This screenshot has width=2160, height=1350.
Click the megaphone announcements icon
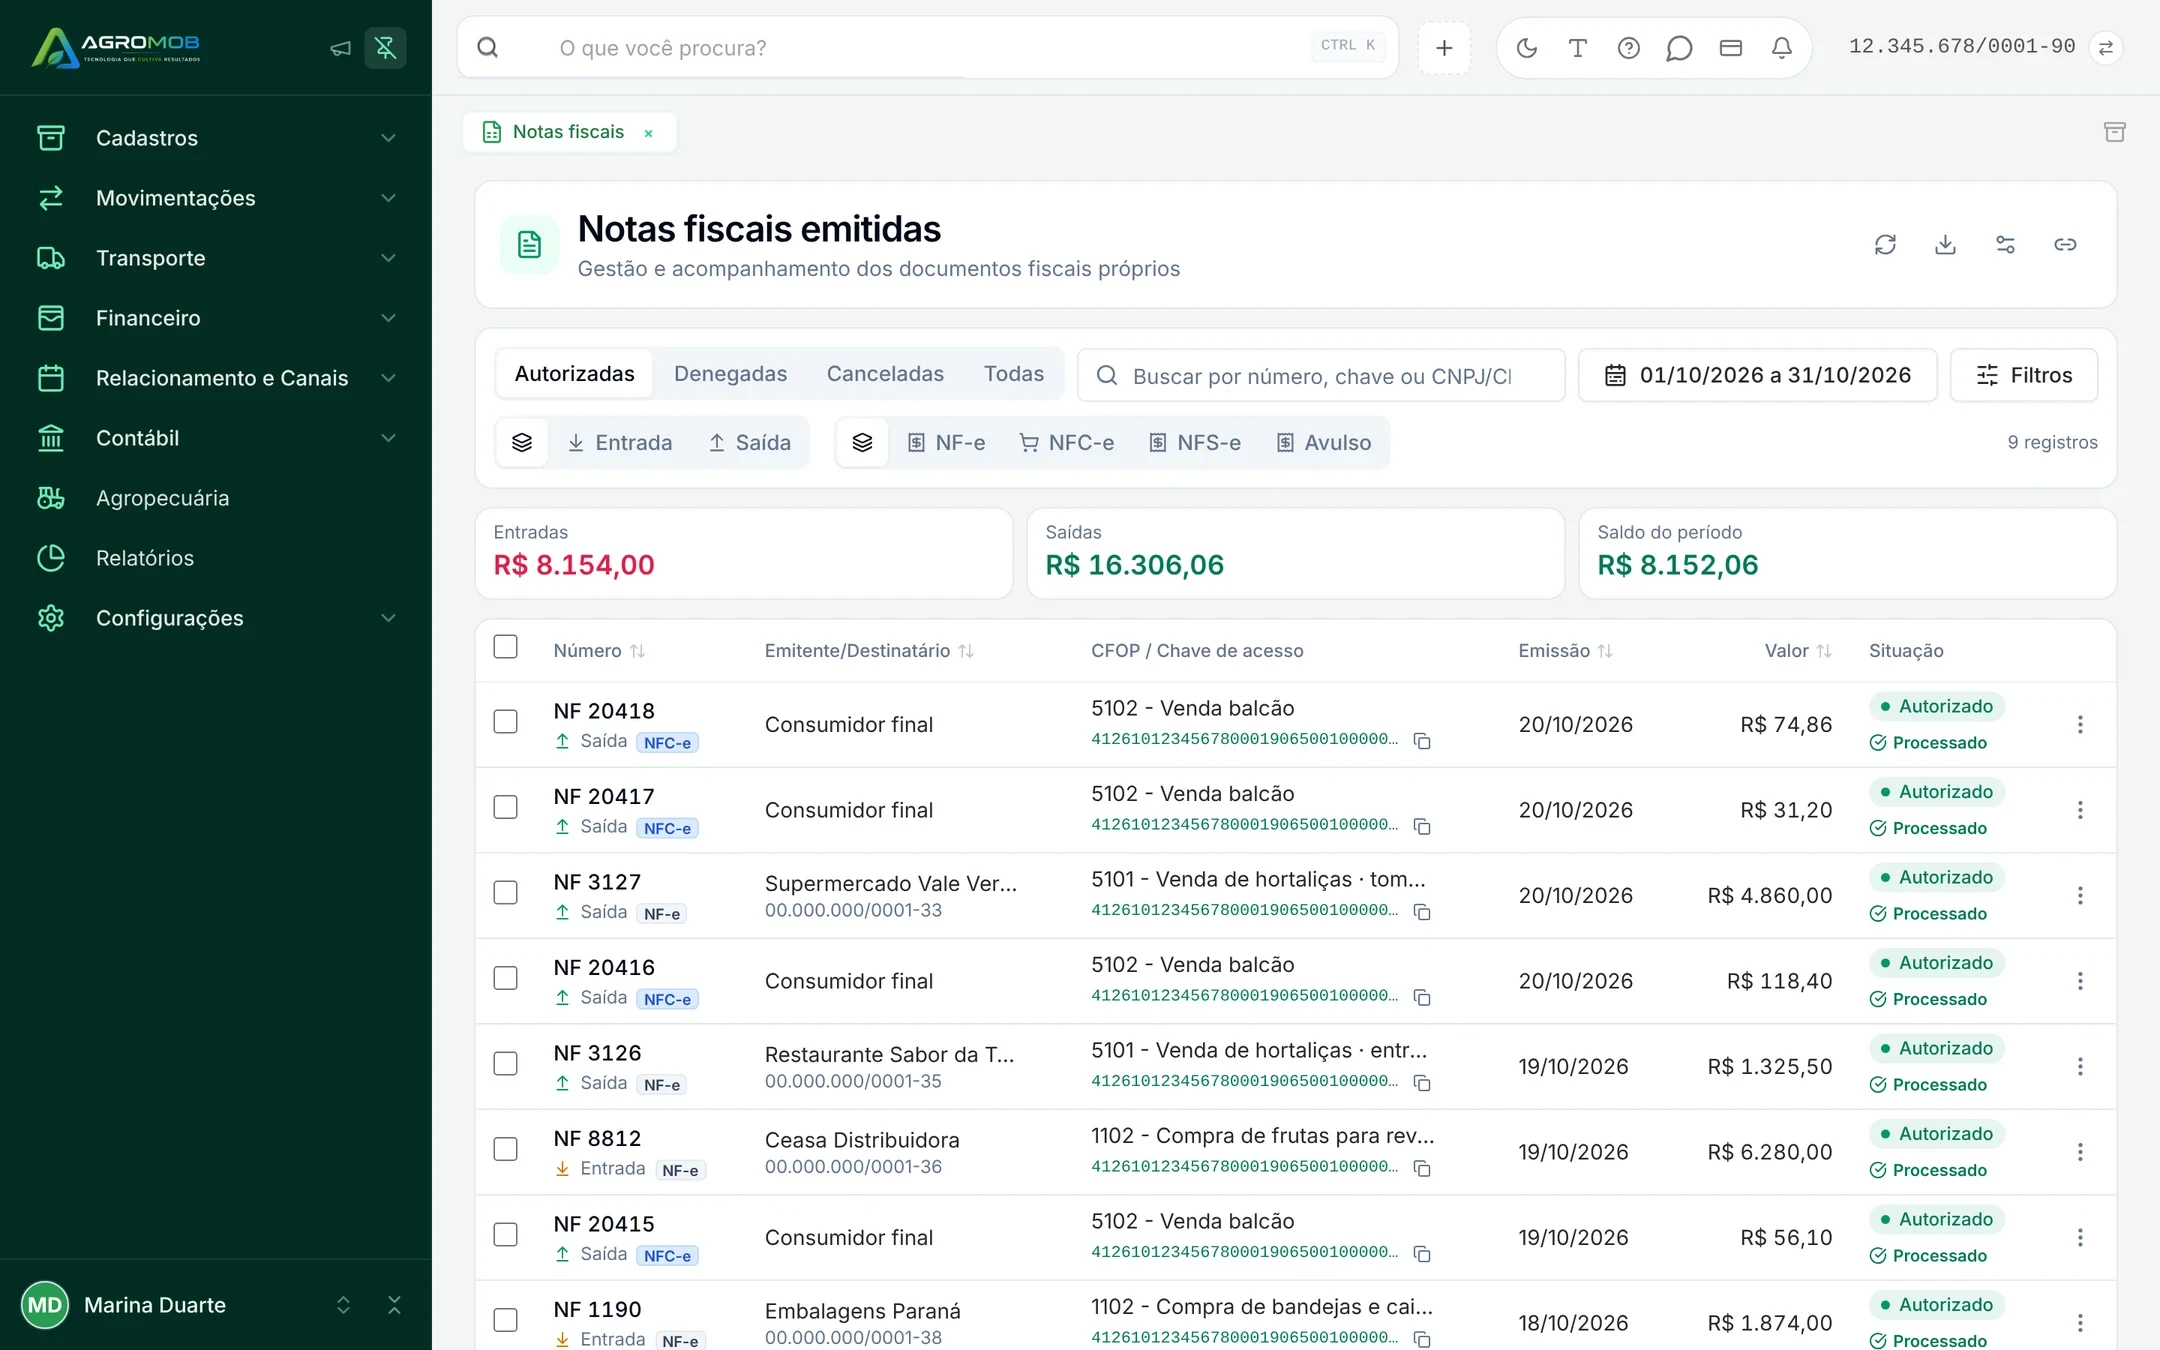(x=341, y=48)
